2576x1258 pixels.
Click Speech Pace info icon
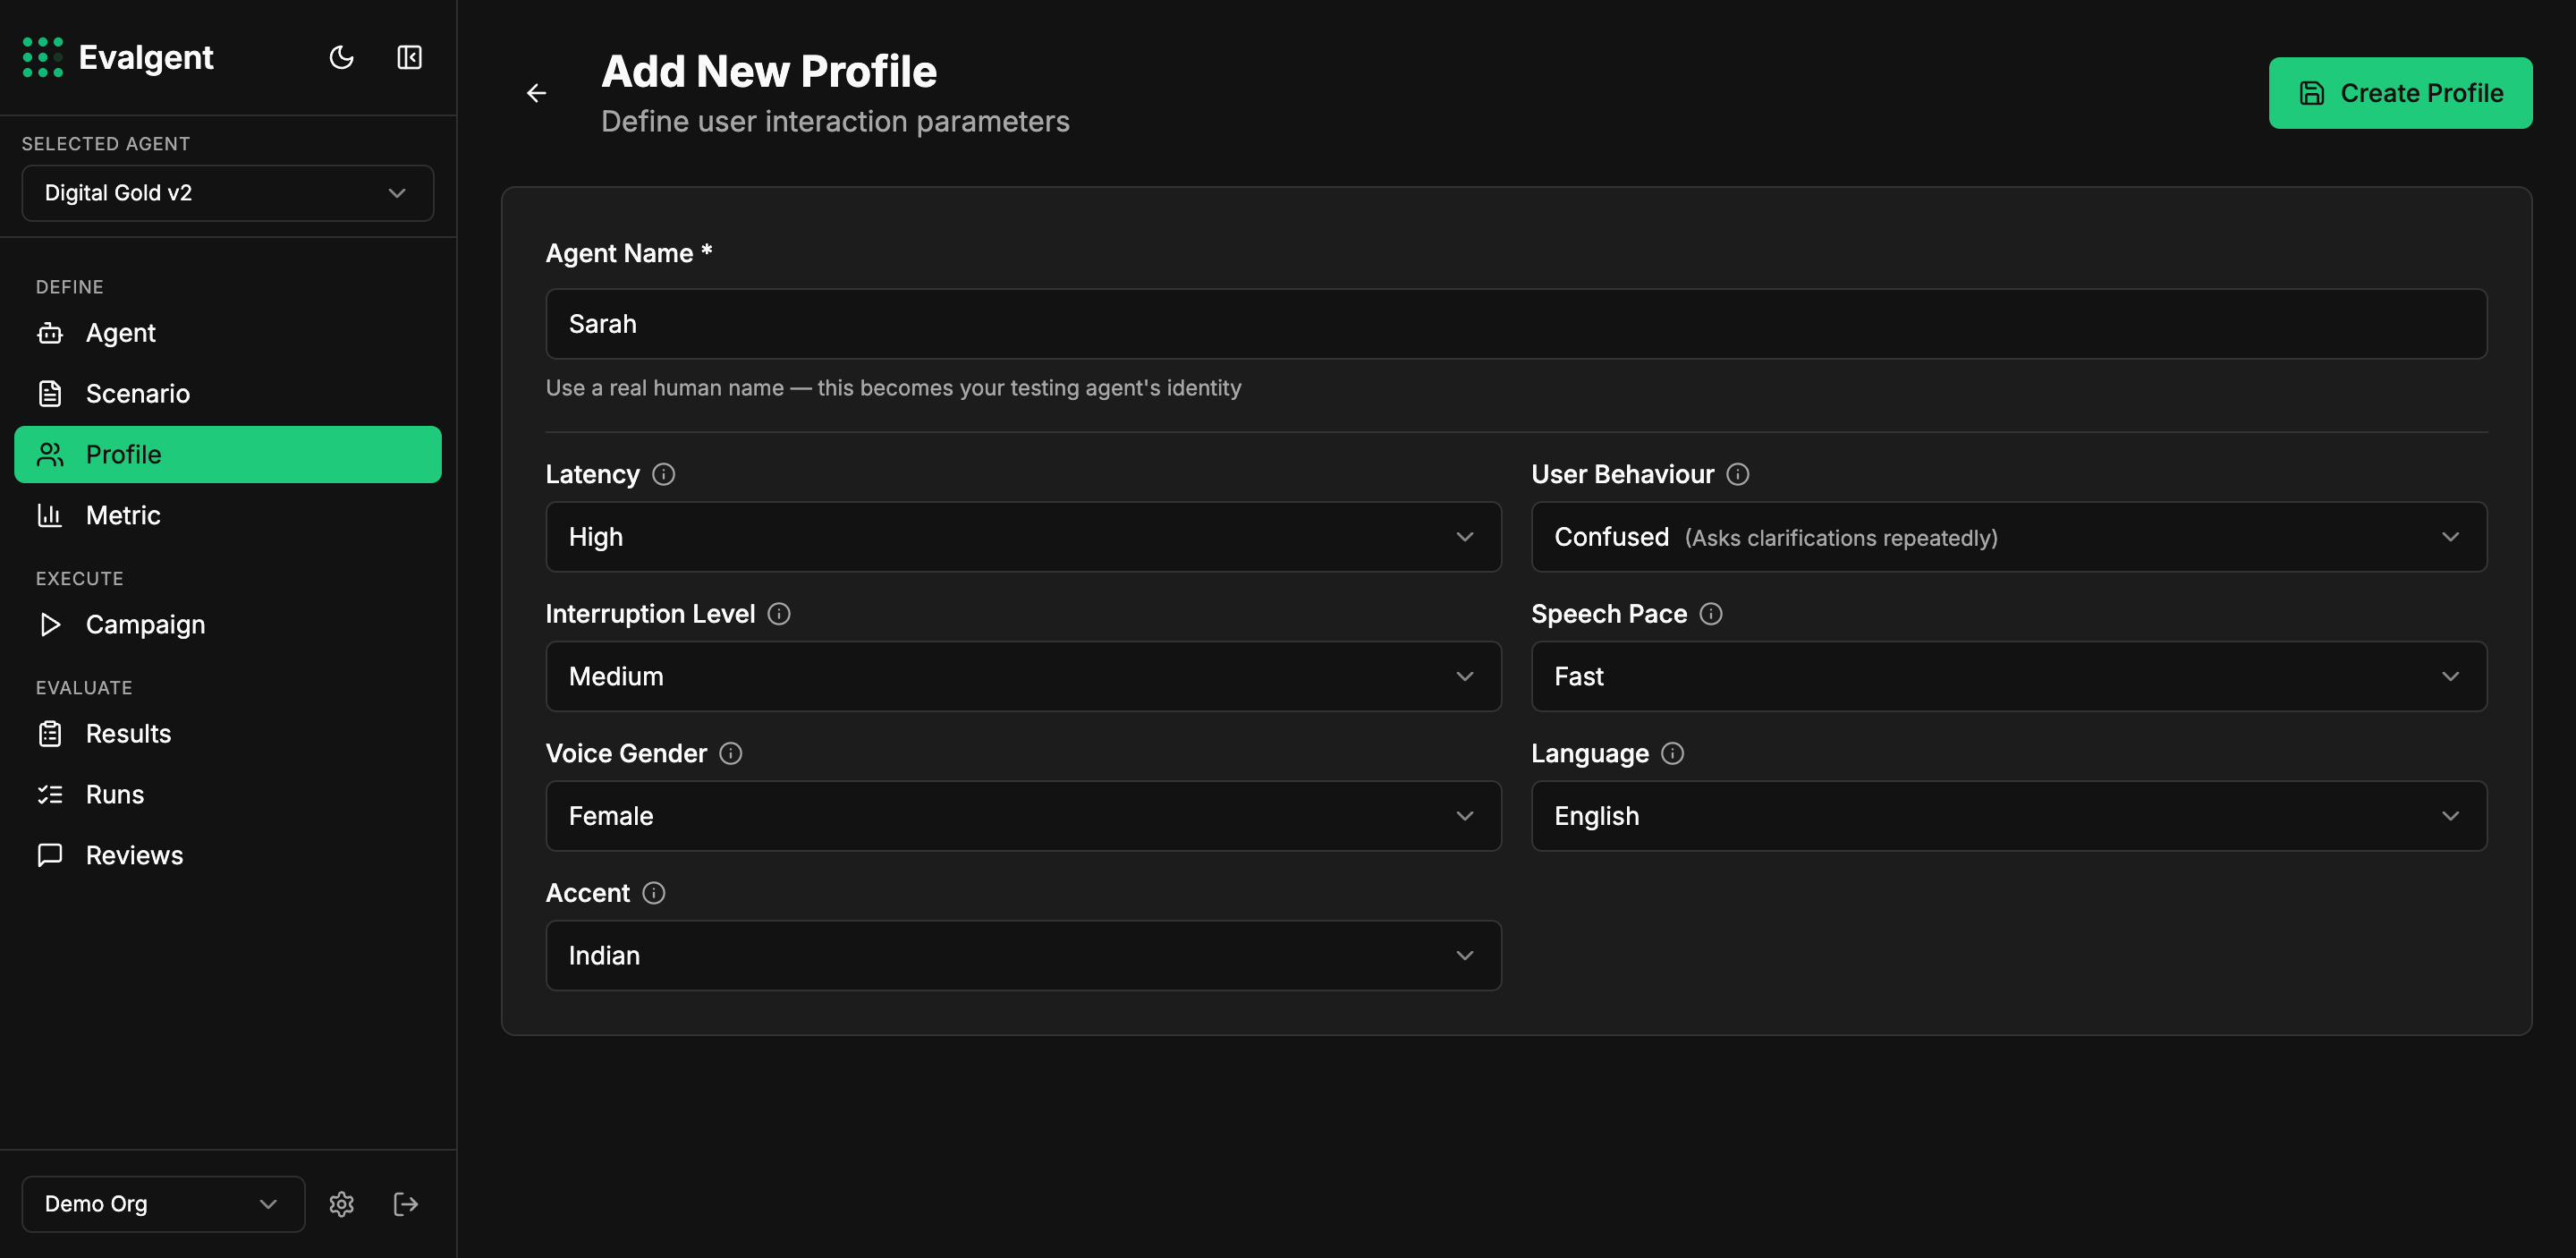pos(1710,614)
